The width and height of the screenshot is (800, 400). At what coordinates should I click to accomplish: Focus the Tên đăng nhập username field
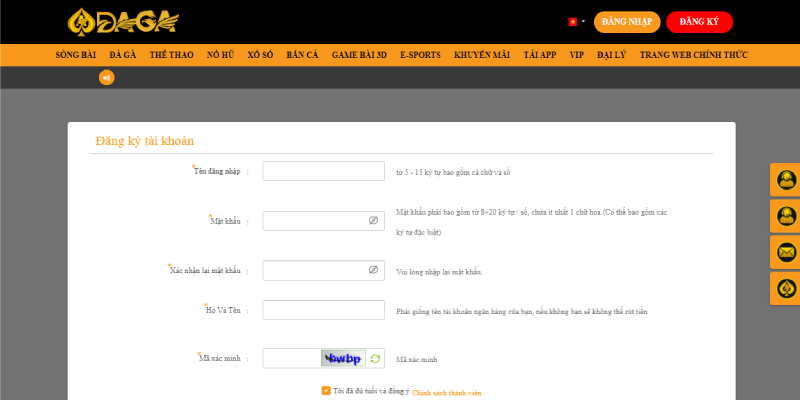tap(323, 171)
